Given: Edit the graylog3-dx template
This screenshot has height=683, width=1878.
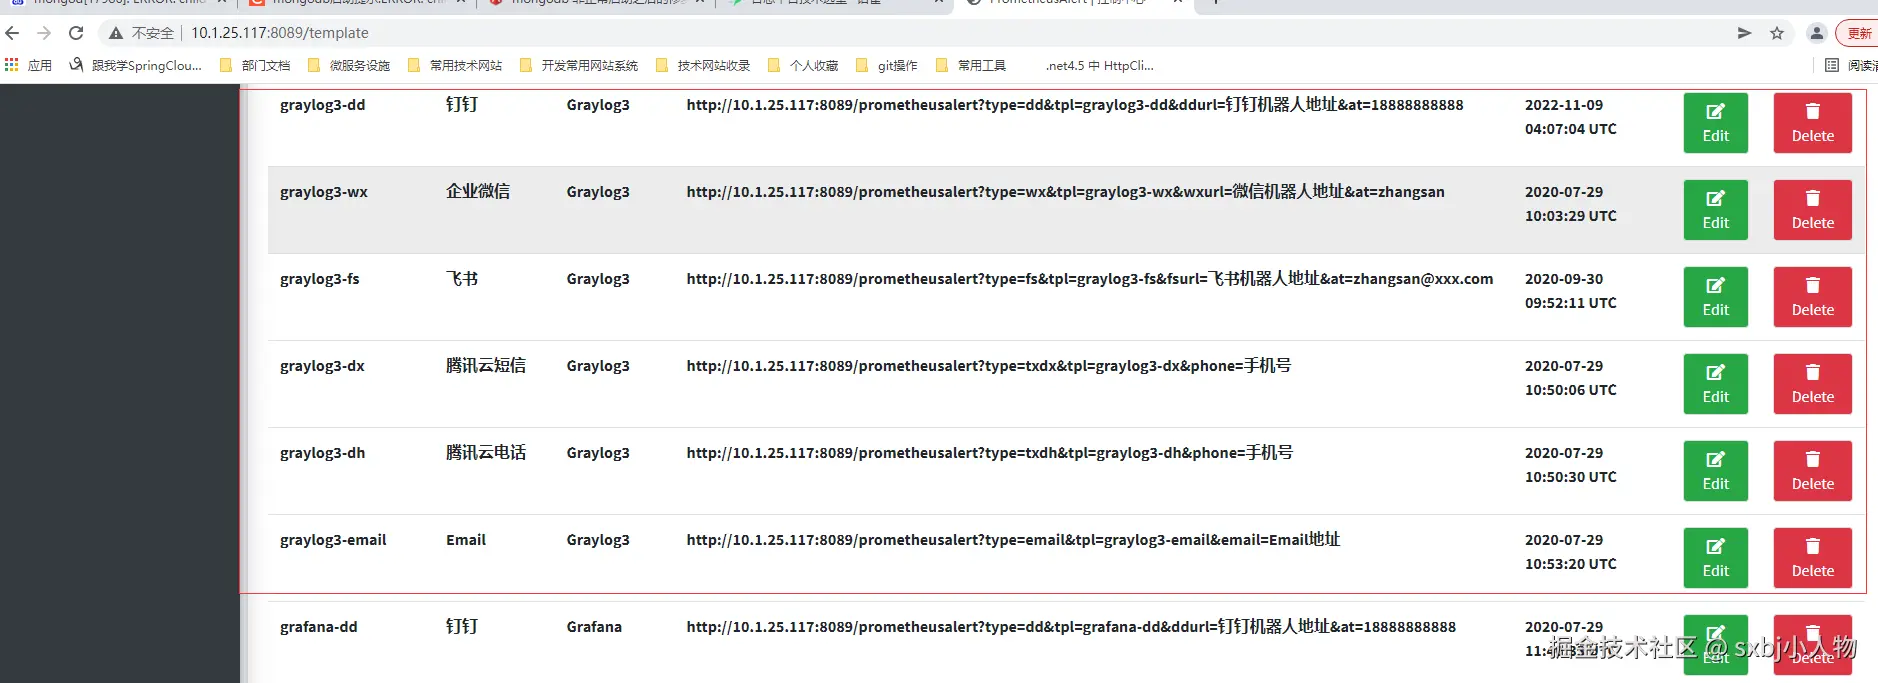Looking at the screenshot, I should tap(1715, 384).
